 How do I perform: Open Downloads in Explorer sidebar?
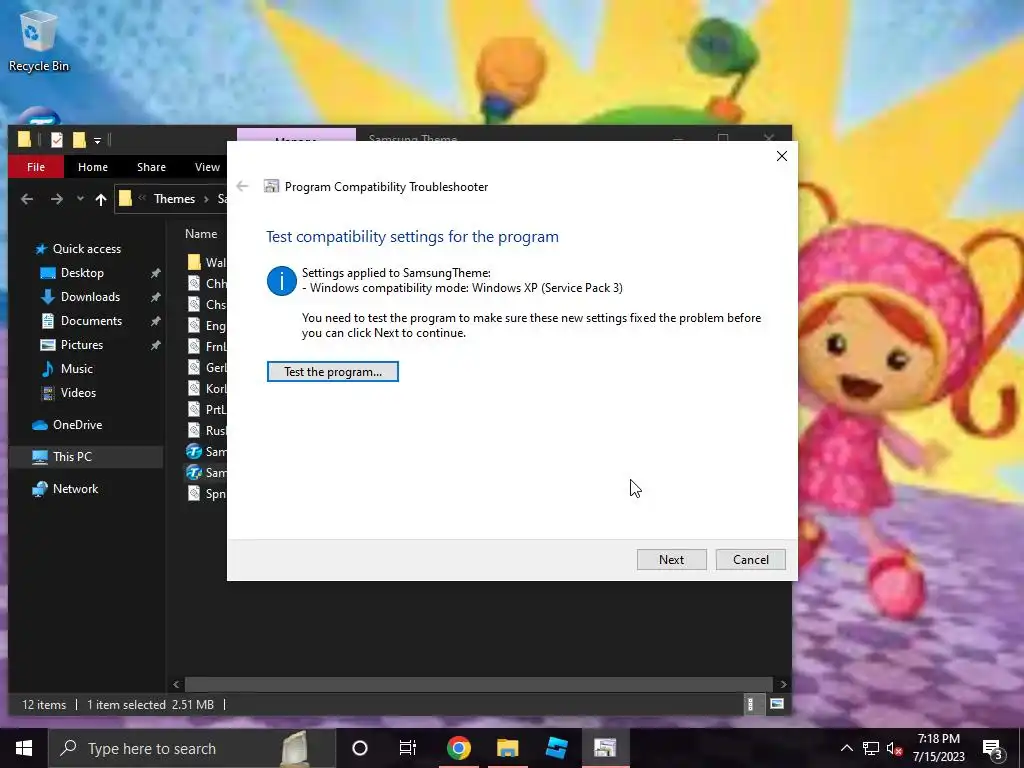pos(90,297)
